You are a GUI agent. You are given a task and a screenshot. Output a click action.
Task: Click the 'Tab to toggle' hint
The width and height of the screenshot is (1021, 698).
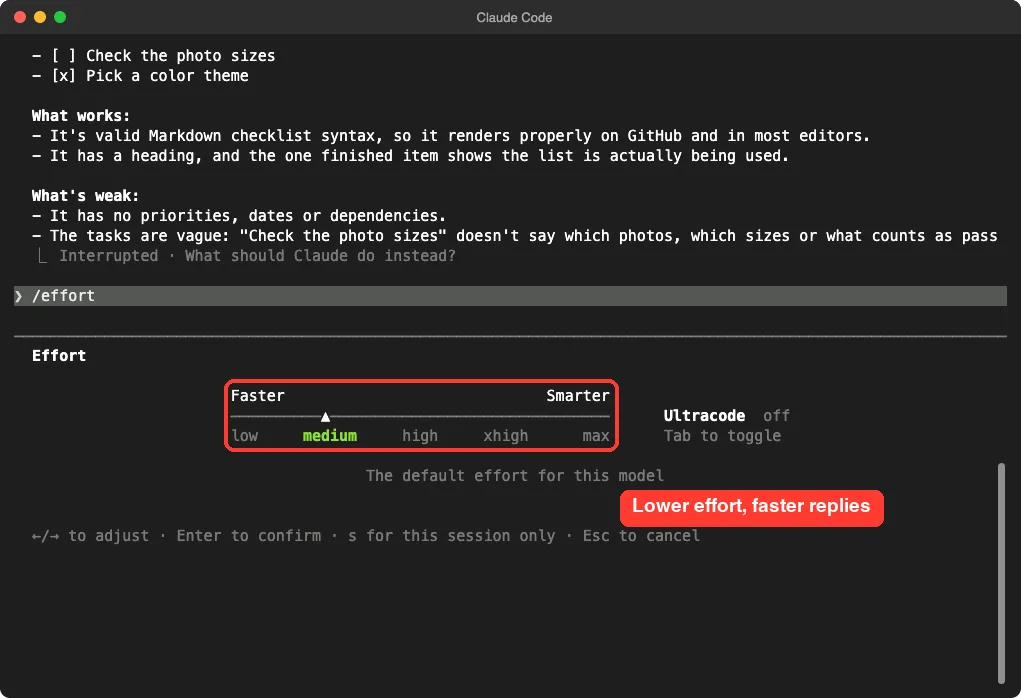(722, 436)
